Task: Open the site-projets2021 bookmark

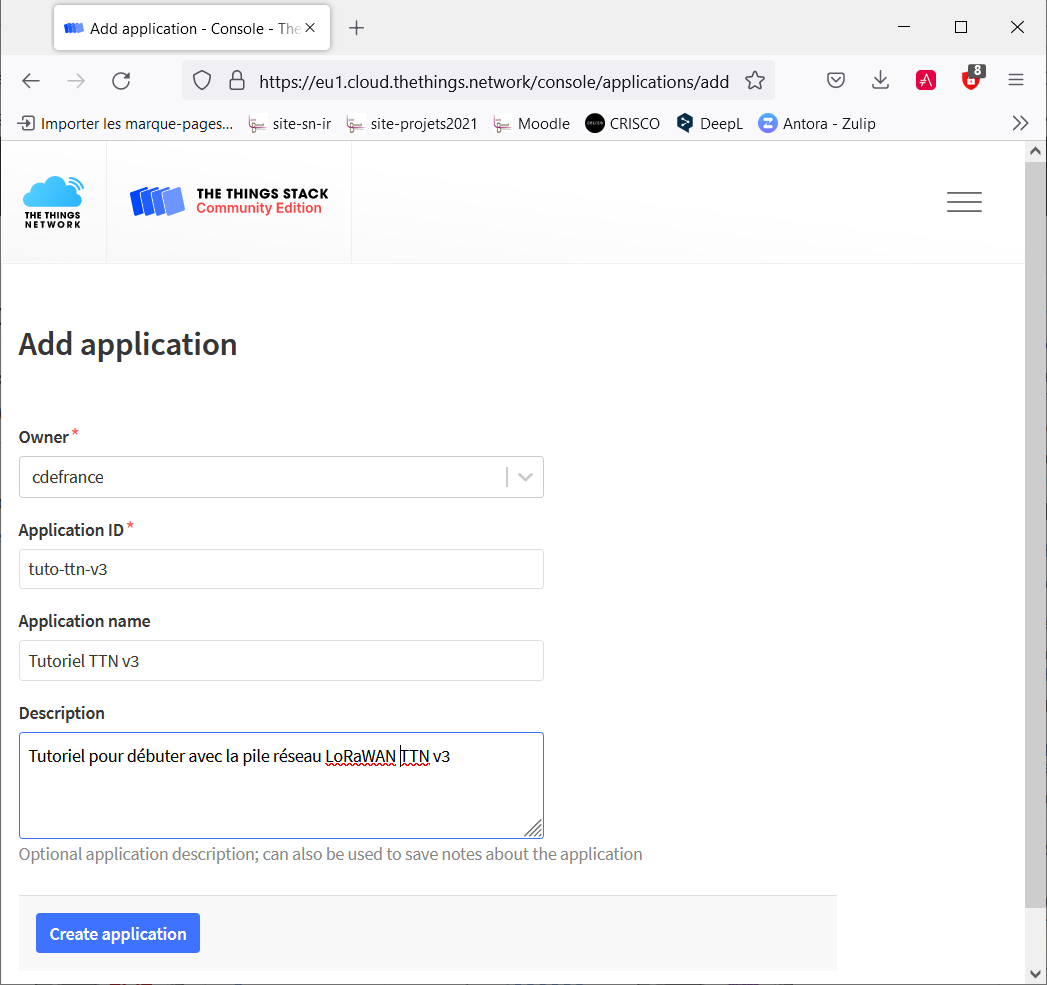Action: [x=412, y=124]
